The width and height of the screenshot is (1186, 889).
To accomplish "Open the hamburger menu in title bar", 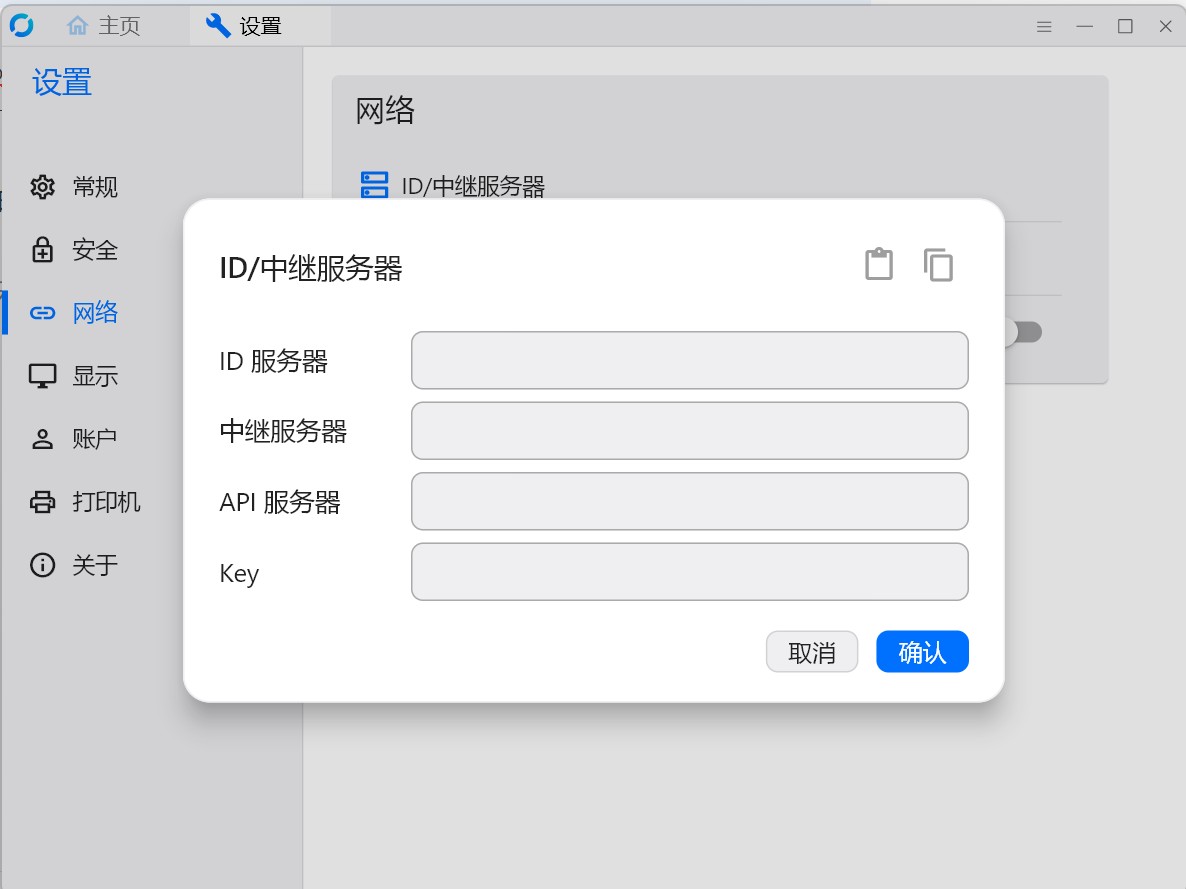I will click(1044, 26).
